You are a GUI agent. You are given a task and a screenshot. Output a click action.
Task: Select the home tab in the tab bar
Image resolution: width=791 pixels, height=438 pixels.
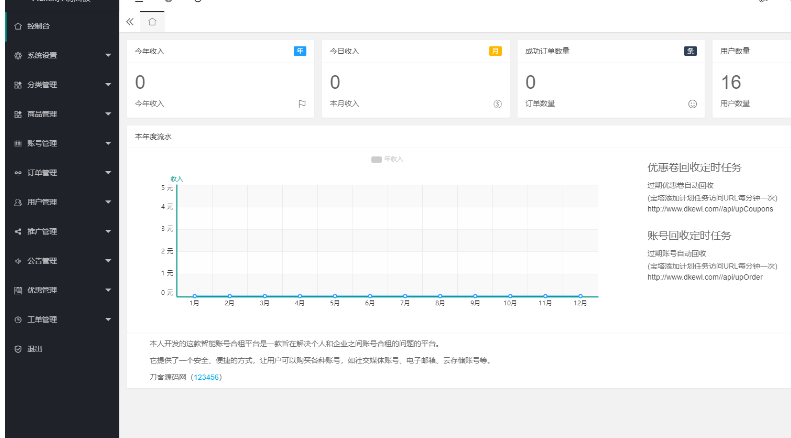(151, 21)
